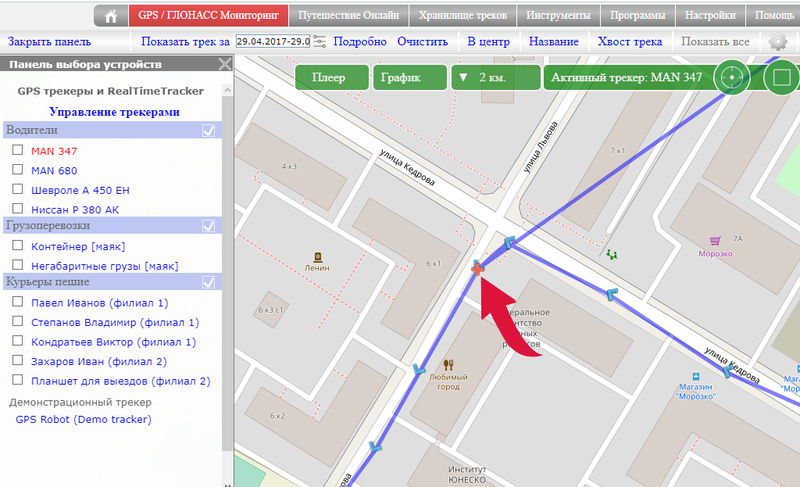Click the round square-icon map button
800x487 pixels.
[782, 77]
